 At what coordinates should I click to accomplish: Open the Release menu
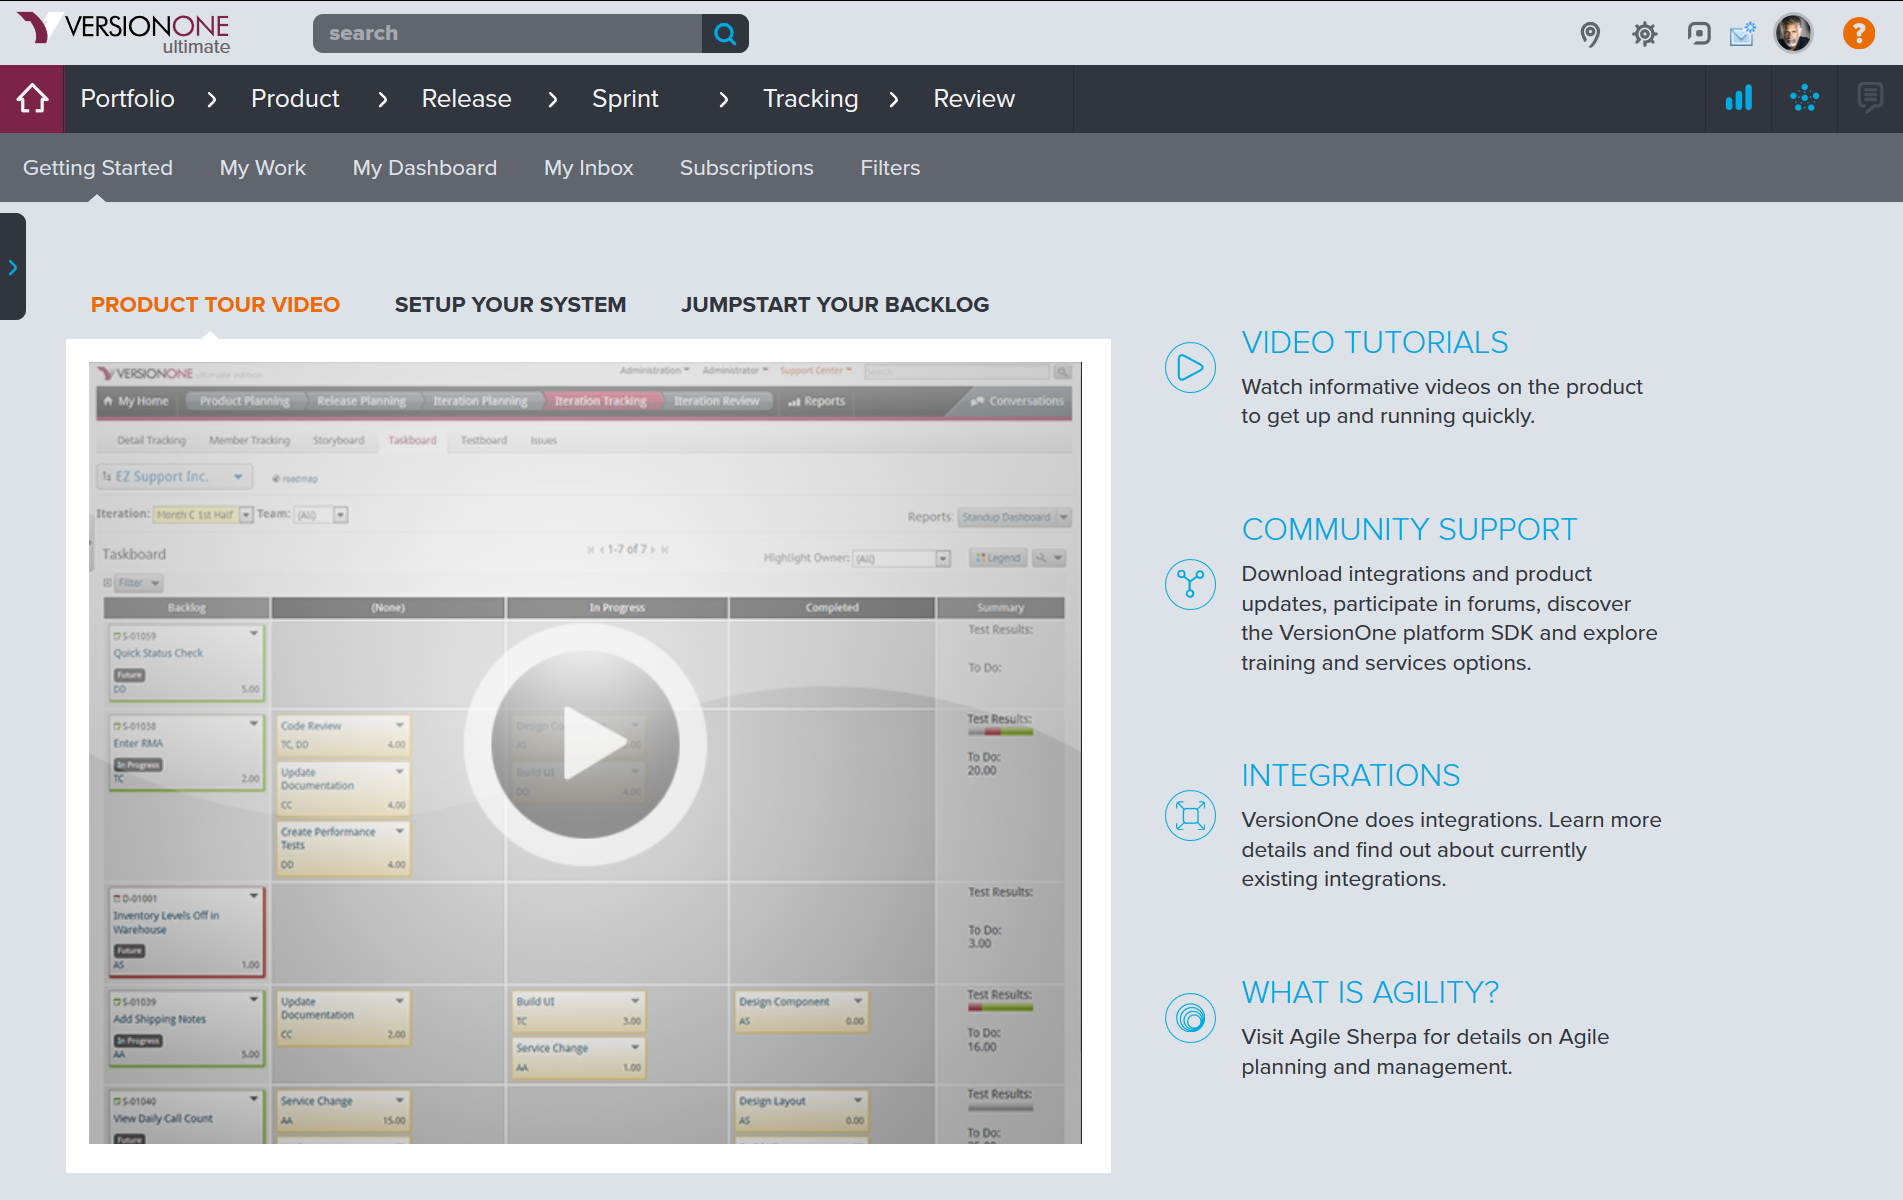(466, 99)
